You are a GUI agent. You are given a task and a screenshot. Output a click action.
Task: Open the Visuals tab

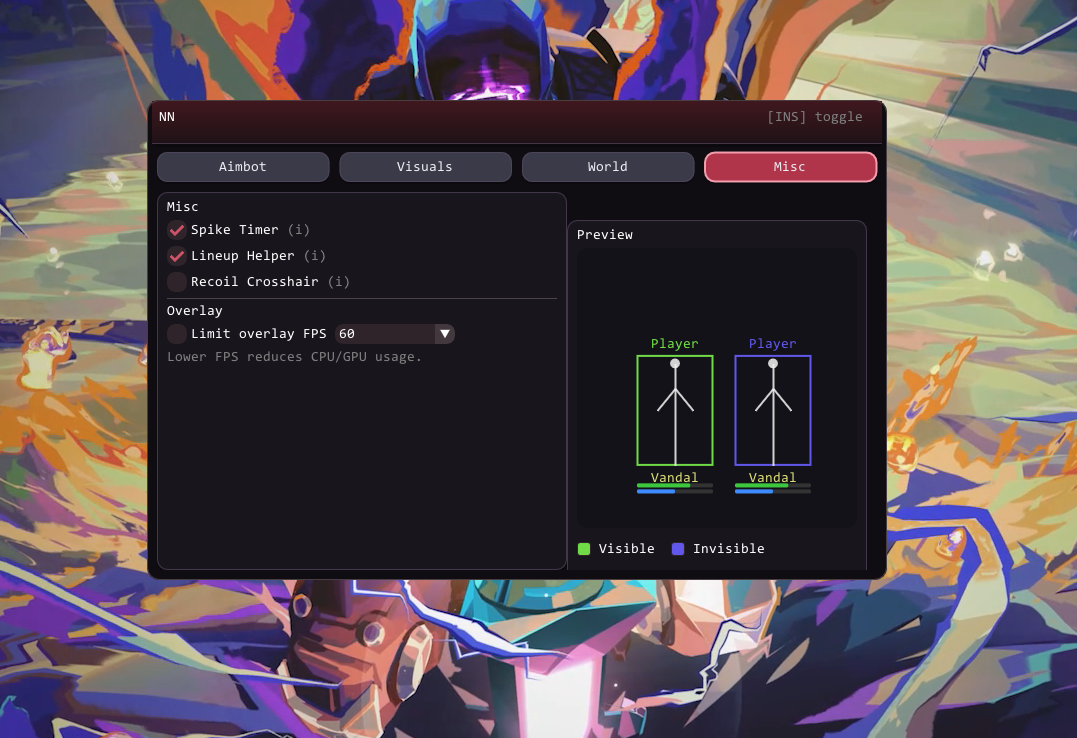click(425, 167)
